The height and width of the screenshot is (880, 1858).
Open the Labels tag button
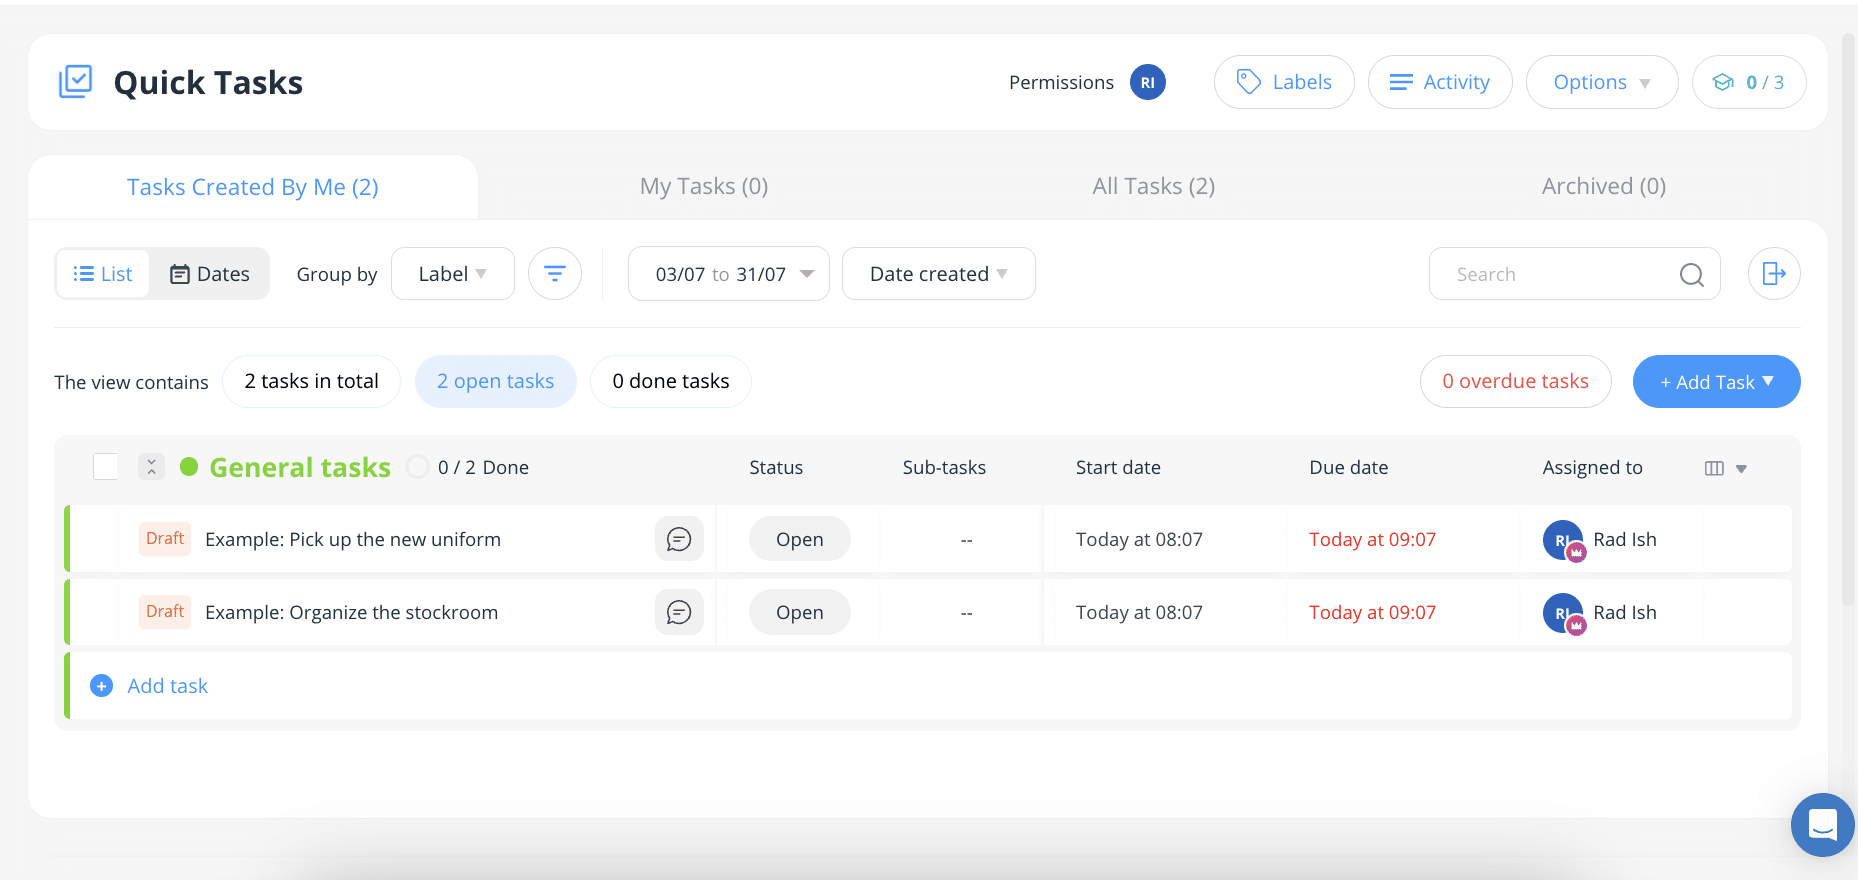coord(1284,82)
